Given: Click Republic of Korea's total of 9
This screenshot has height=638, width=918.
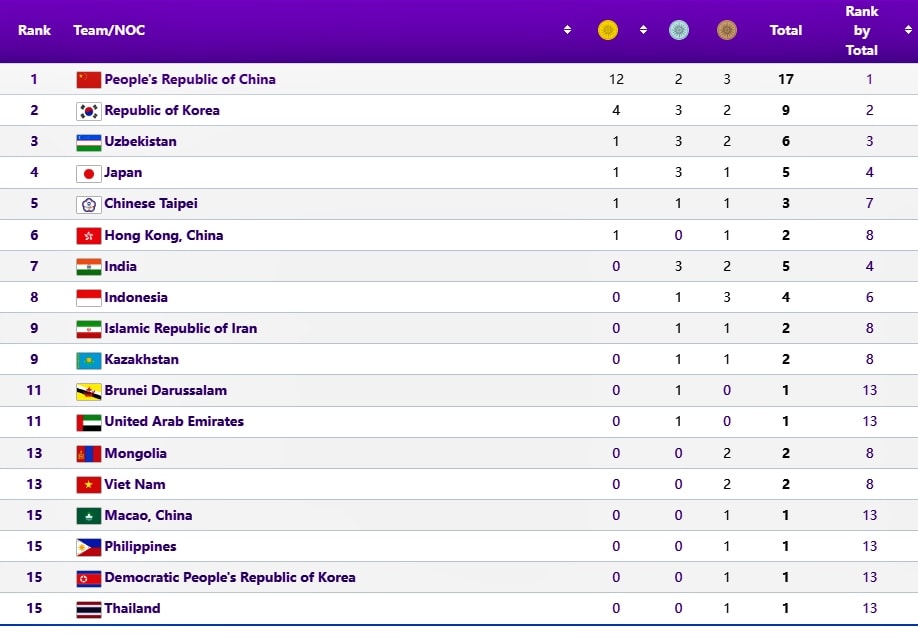Looking at the screenshot, I should (786, 110).
